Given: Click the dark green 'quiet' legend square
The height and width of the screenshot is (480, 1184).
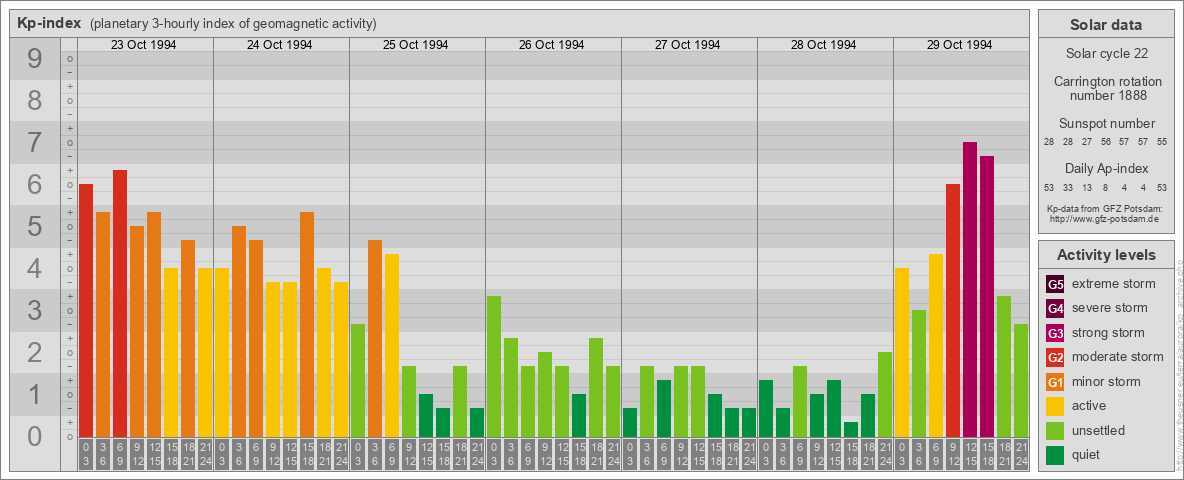Looking at the screenshot, I should (x=1056, y=454).
